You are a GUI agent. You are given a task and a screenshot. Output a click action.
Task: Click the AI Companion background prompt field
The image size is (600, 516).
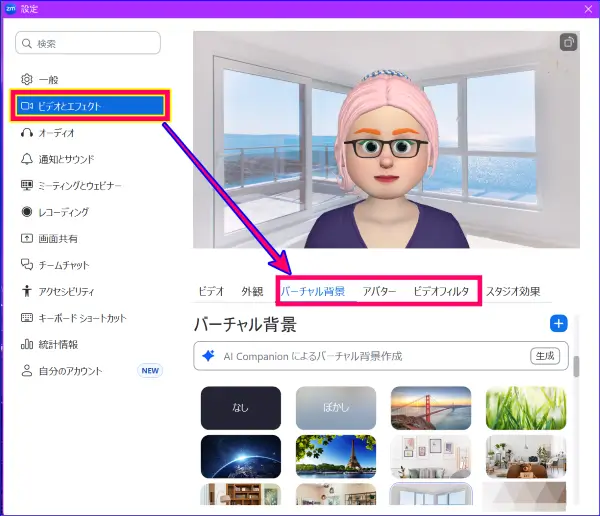click(x=381, y=356)
